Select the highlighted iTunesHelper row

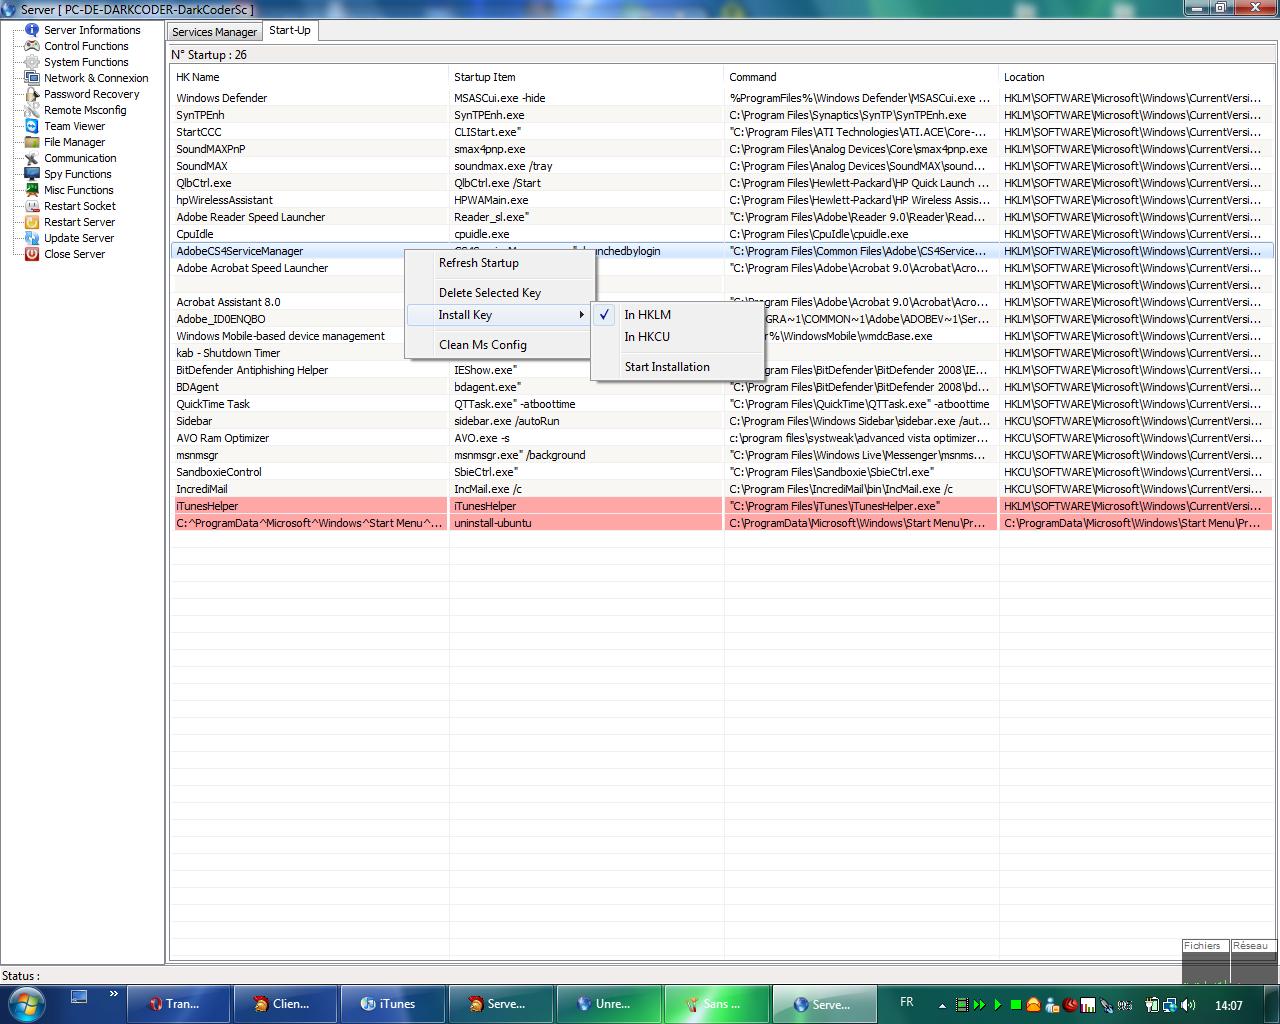click(722, 506)
